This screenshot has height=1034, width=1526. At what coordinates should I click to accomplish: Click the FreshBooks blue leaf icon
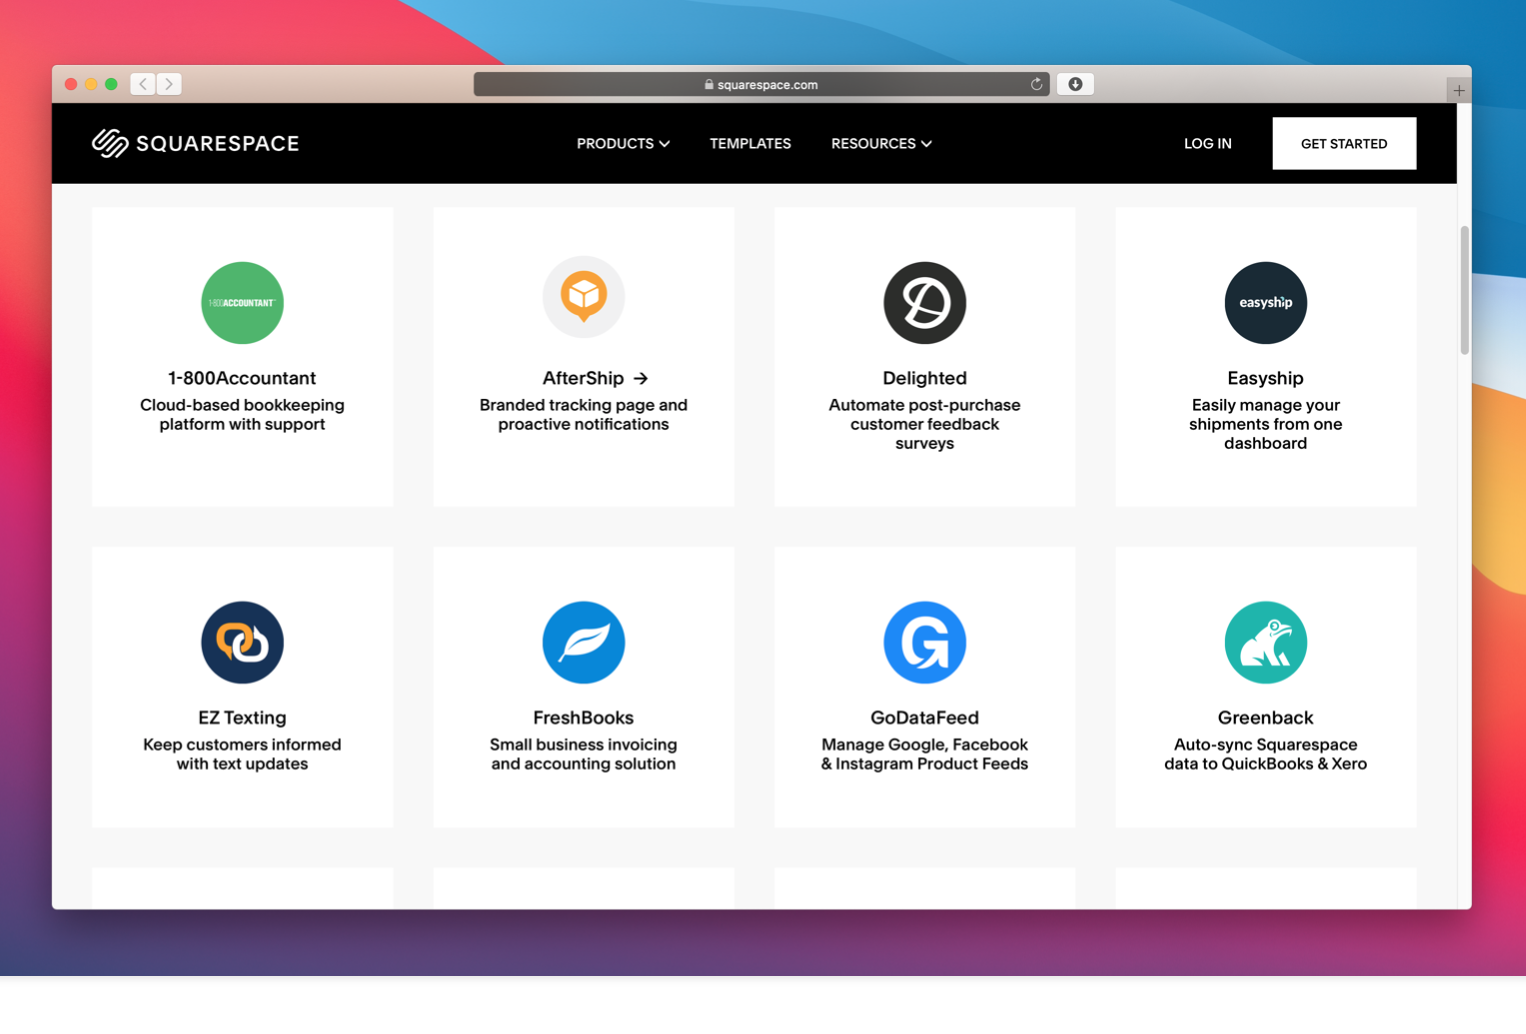pyautogui.click(x=583, y=642)
